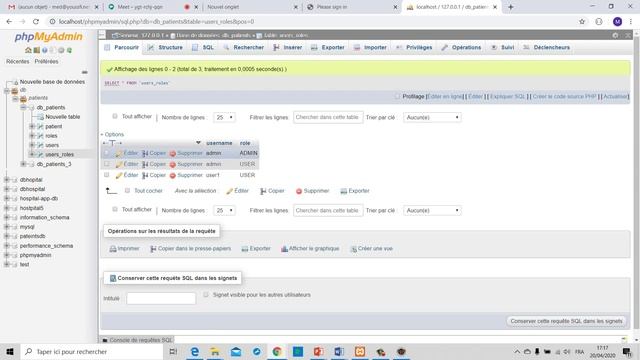Click delete icon for the user1 row
640x360 pixels.
[x=173, y=175]
